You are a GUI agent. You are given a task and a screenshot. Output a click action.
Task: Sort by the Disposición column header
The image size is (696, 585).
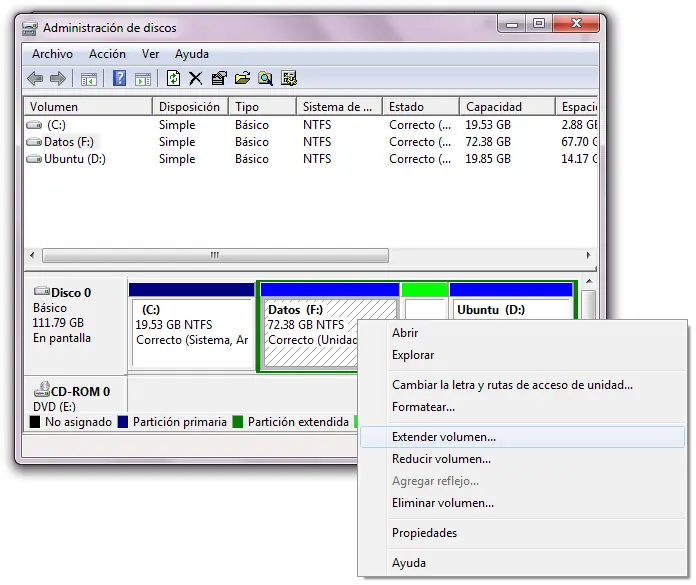pos(190,107)
